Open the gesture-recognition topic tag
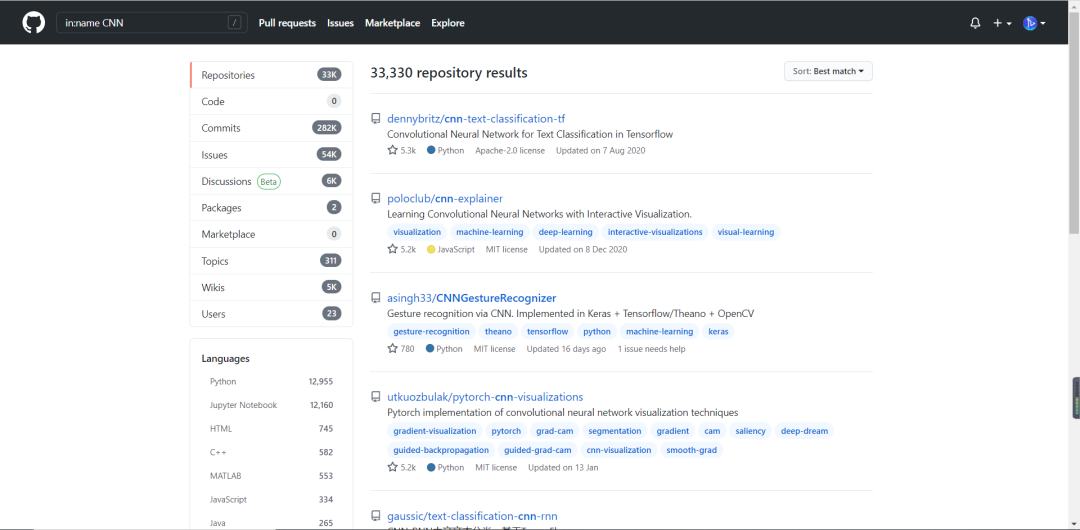Image resolution: width=1080 pixels, height=530 pixels. point(431,332)
